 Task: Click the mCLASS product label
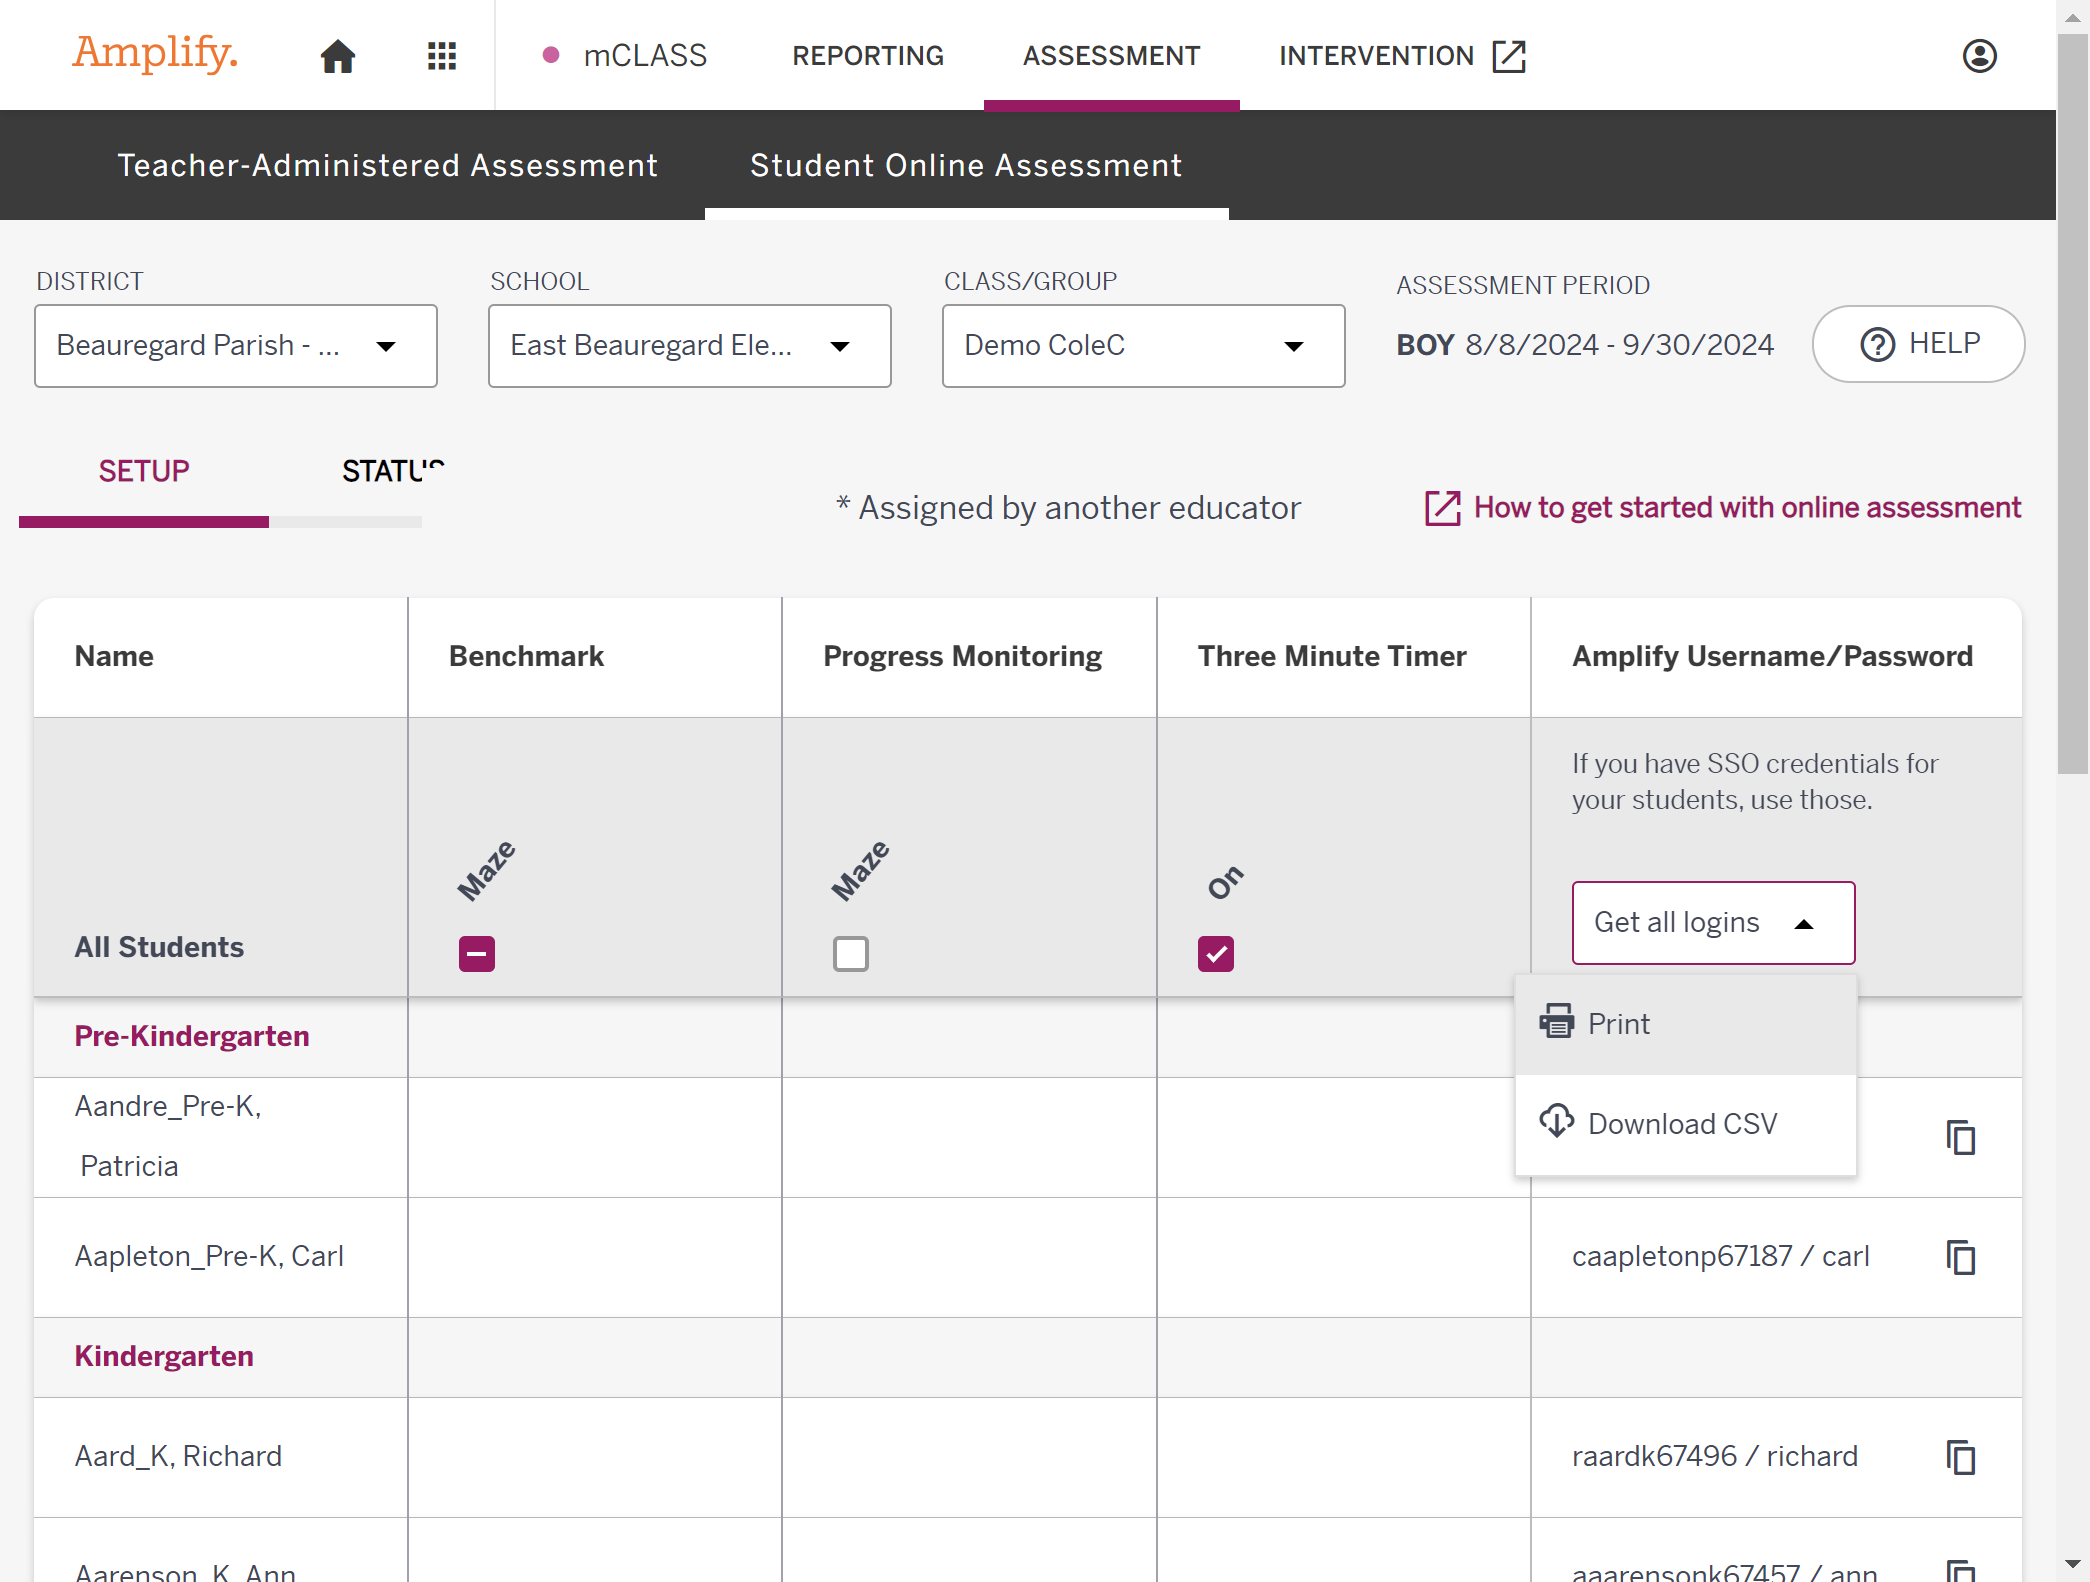point(645,56)
